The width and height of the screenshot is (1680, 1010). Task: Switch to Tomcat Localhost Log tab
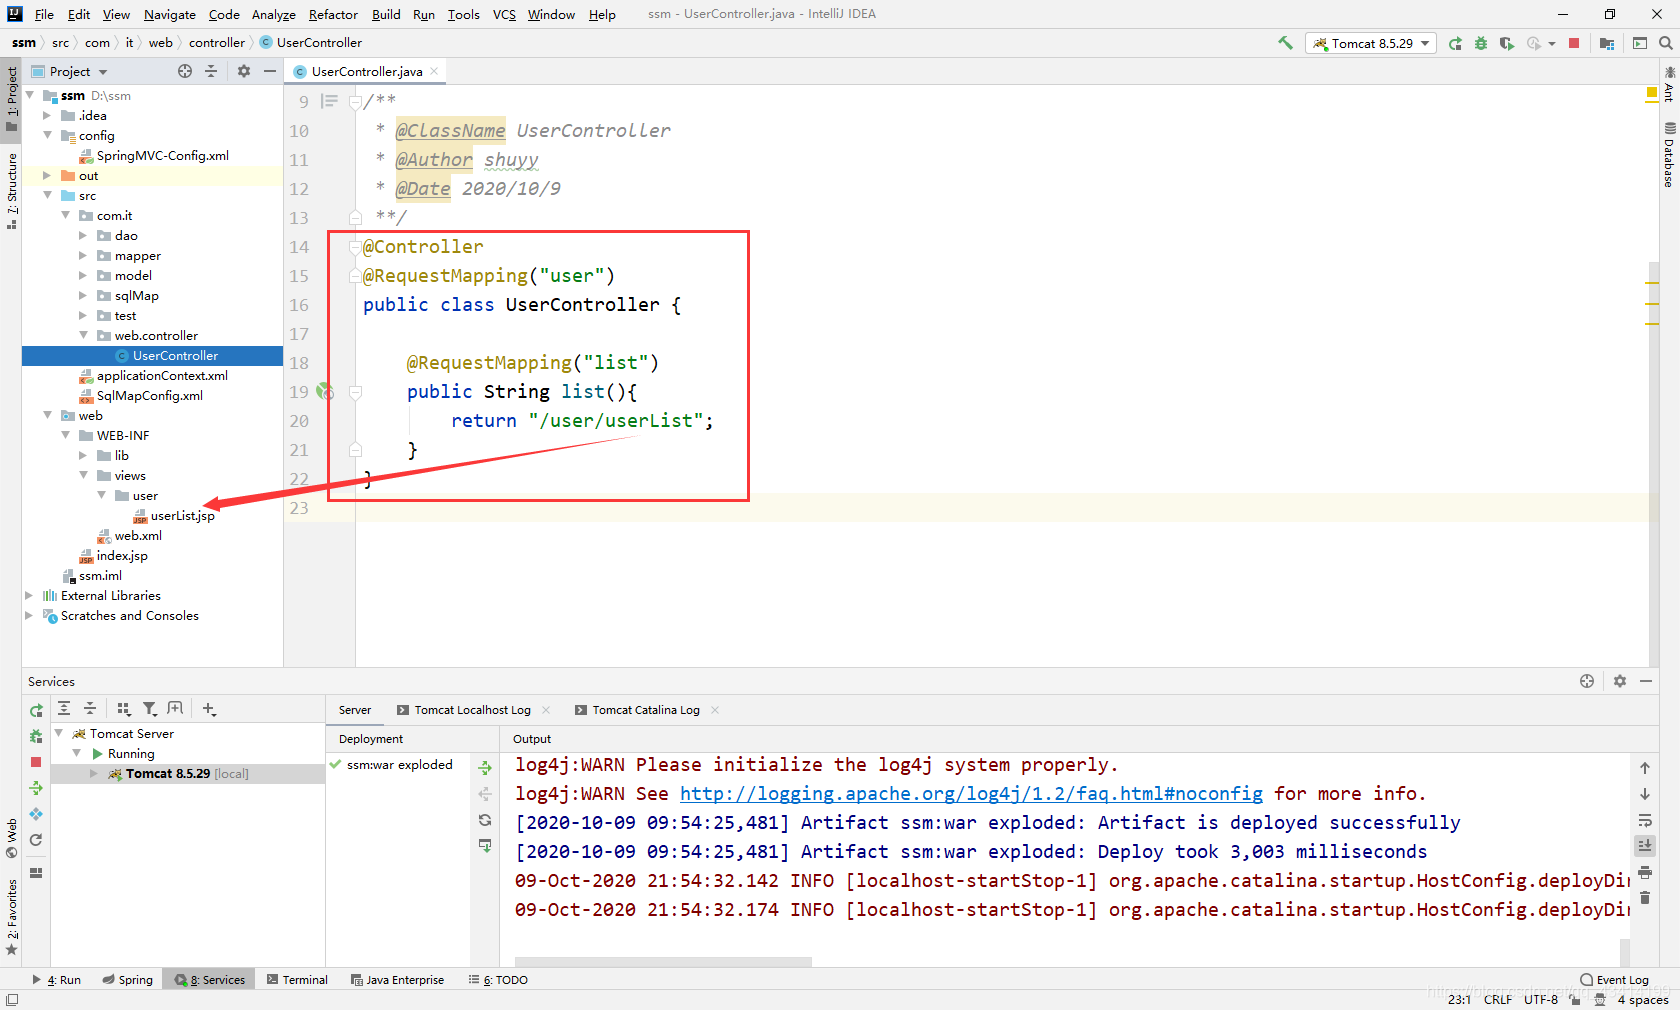pos(472,710)
